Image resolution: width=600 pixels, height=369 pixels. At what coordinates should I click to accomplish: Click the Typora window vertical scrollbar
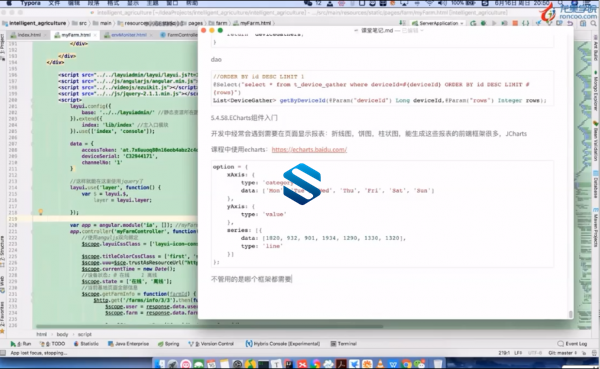(x=571, y=314)
